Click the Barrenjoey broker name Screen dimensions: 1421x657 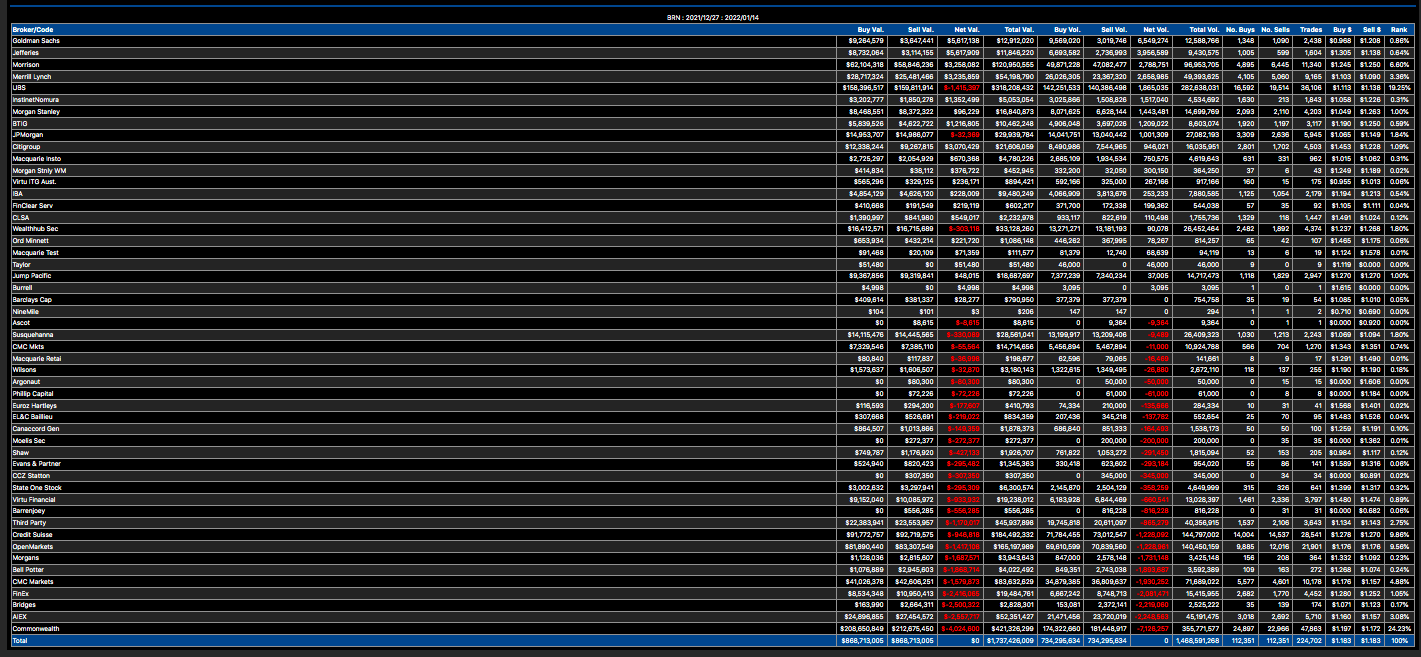(x=29, y=513)
